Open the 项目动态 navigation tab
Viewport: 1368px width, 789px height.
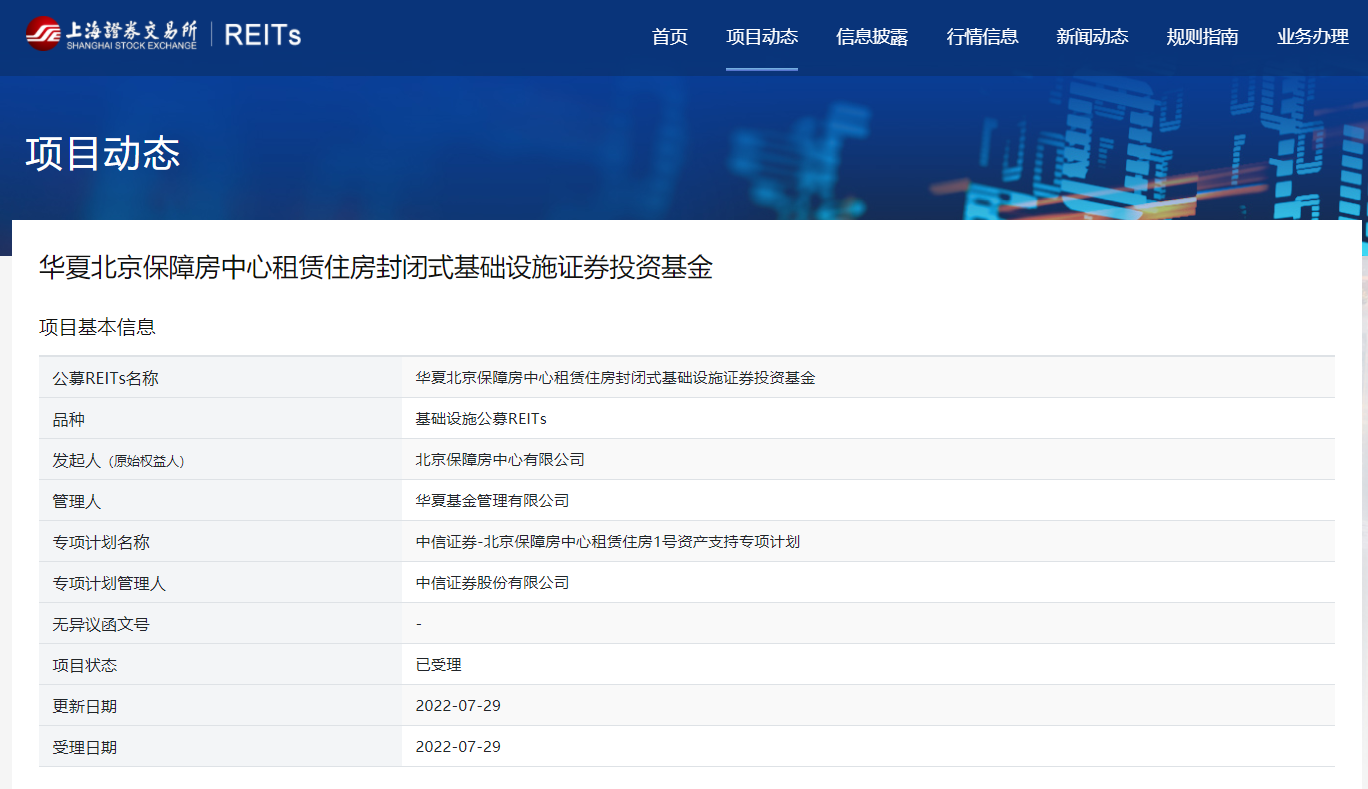(762, 37)
